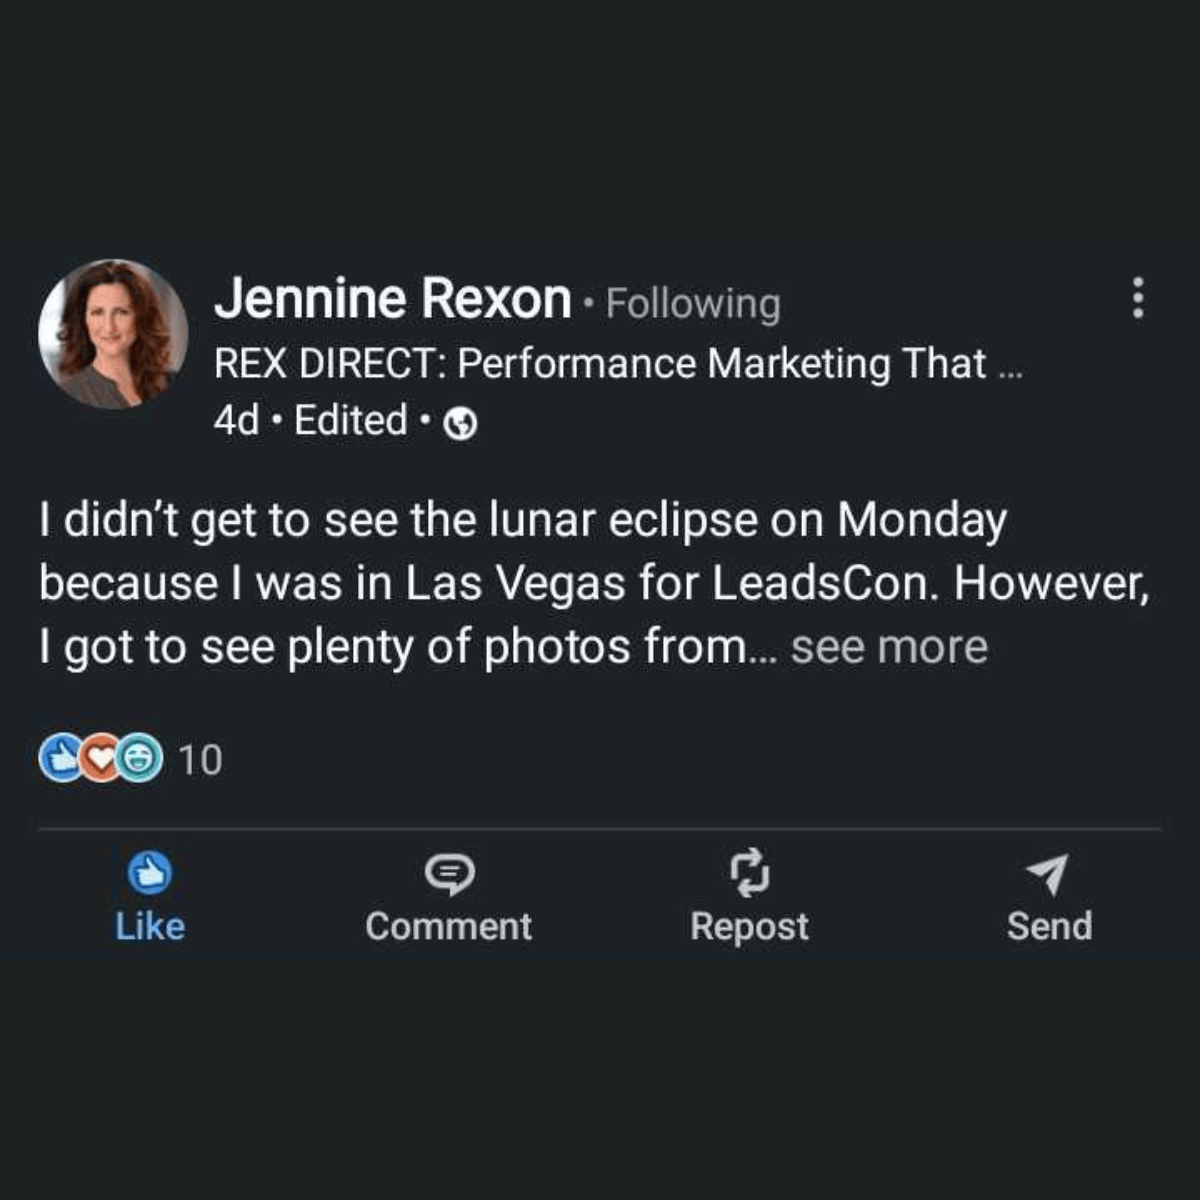The image size is (1200, 1200).
Task: Open Jennine Rexon's profile via her name
Action: coord(393,299)
